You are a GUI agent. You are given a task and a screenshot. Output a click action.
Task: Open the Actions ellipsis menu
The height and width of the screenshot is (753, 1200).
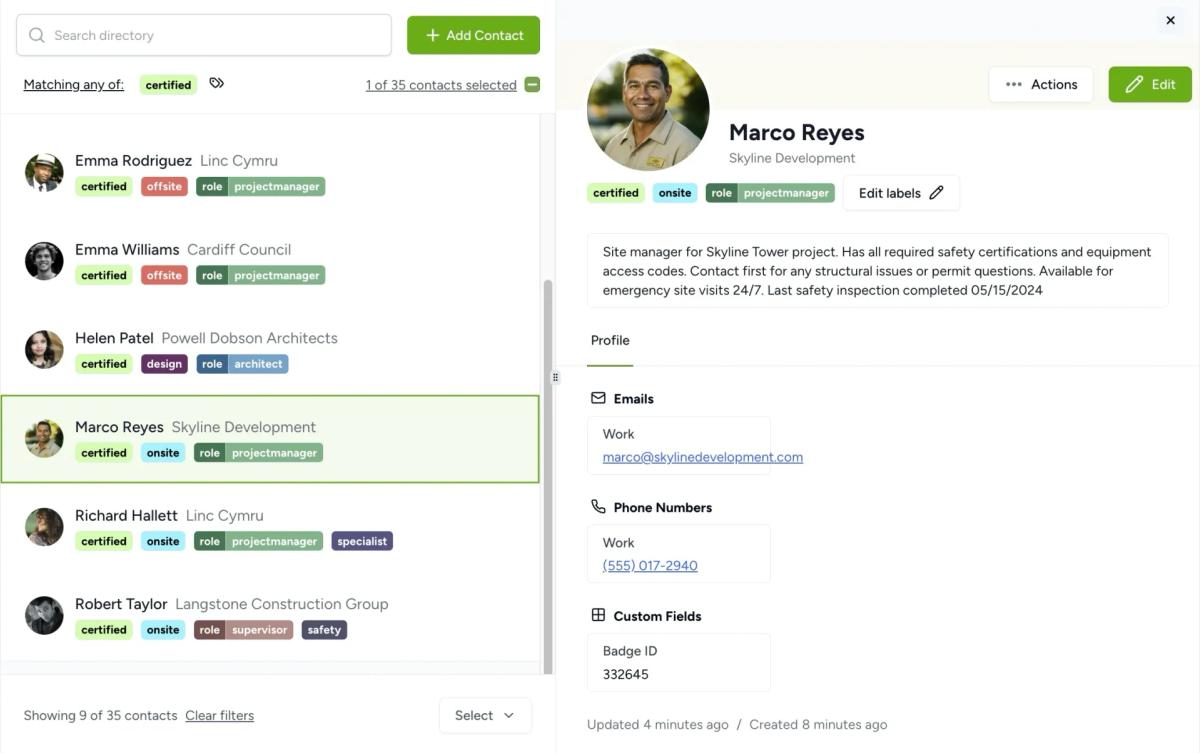pyautogui.click(x=1041, y=84)
